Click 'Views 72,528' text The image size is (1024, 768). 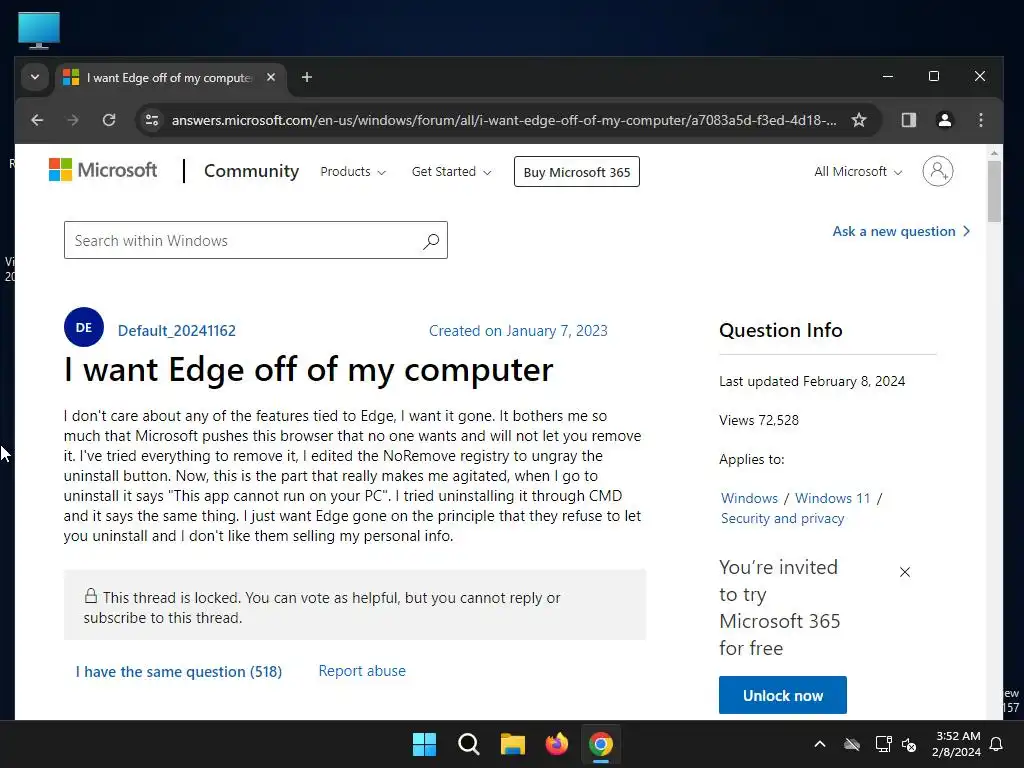click(x=759, y=420)
